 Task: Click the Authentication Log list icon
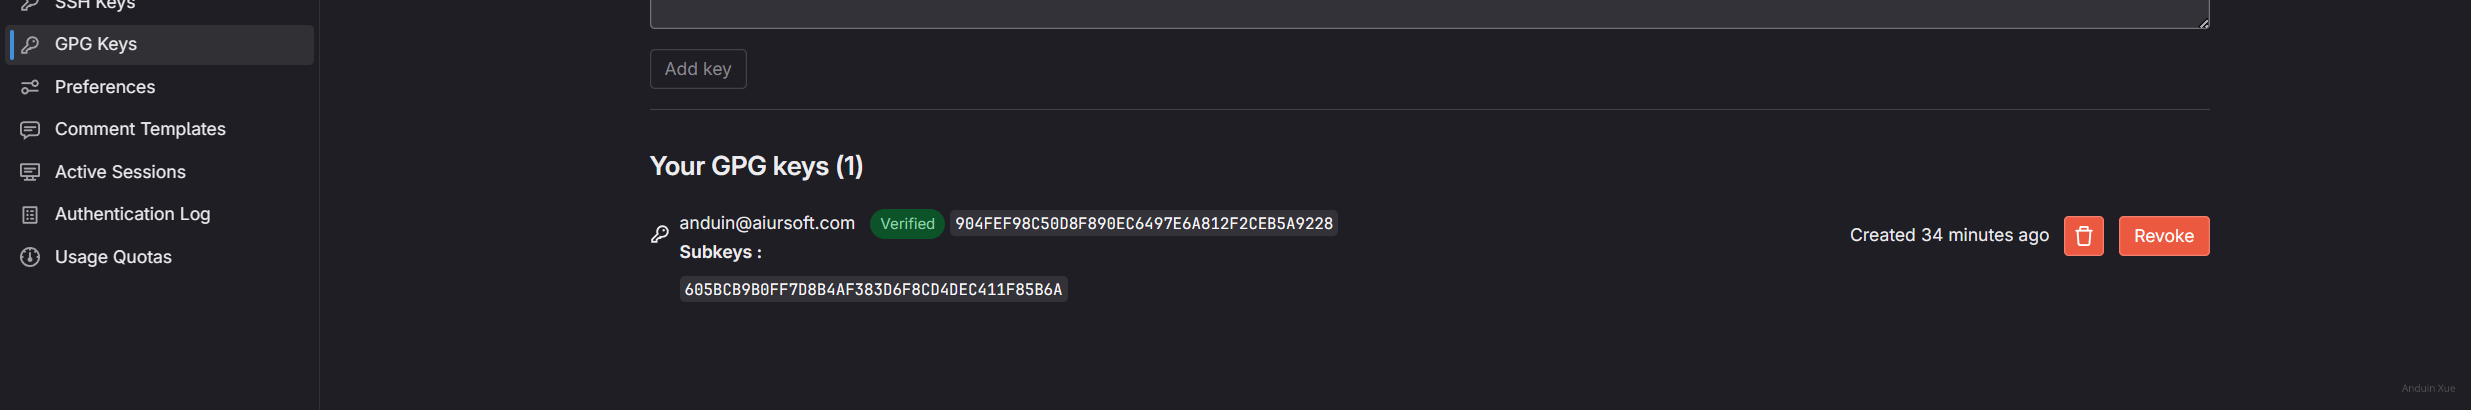(30, 215)
